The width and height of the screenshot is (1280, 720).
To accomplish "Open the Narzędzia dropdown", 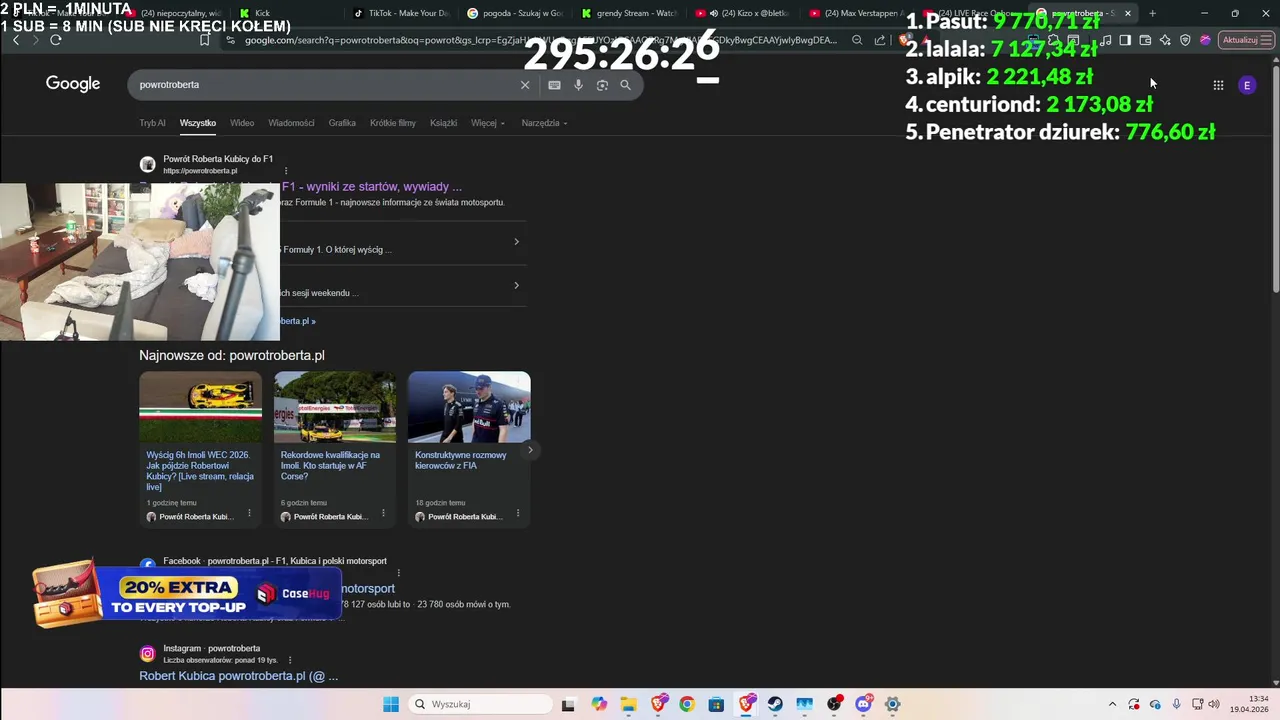I will coord(544,123).
